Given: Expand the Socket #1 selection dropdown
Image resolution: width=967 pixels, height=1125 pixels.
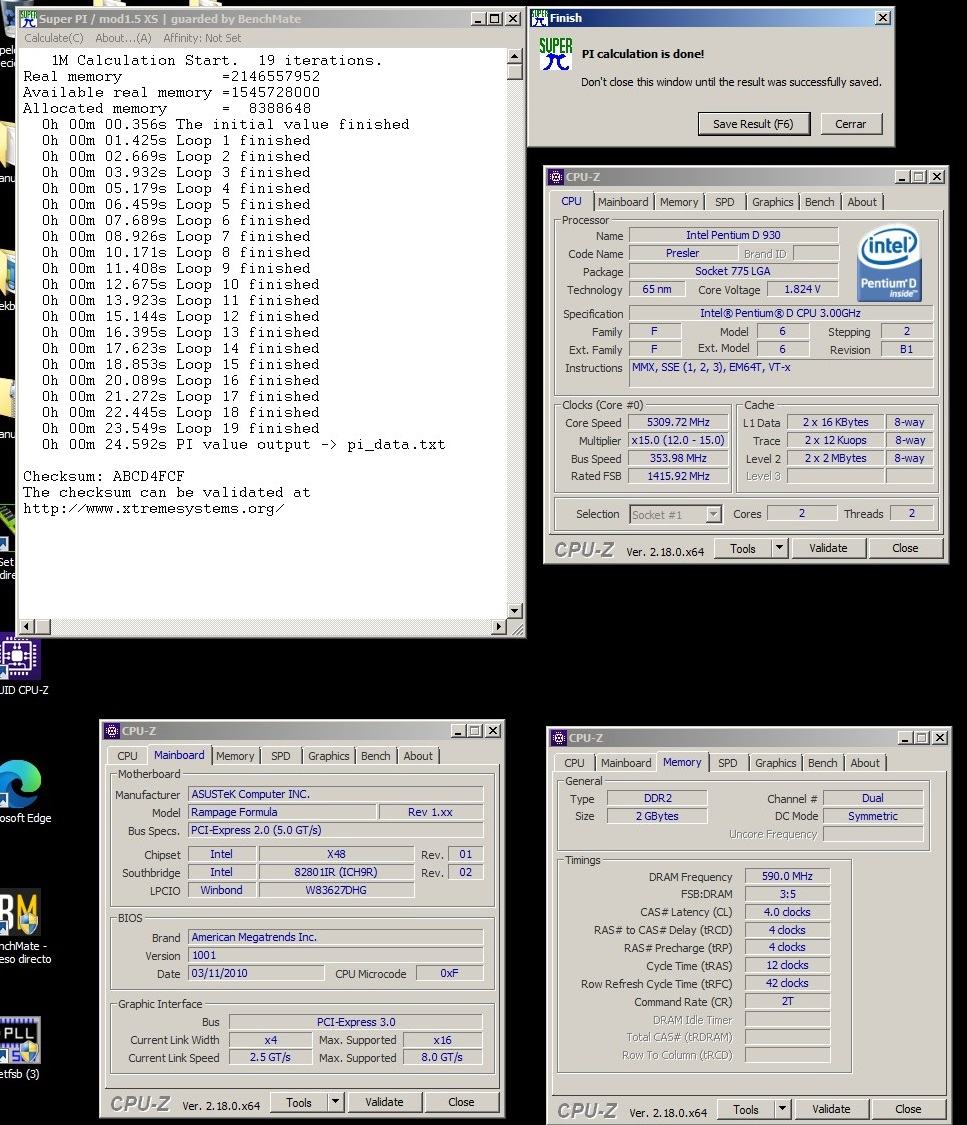Looking at the screenshot, I should click(x=712, y=514).
